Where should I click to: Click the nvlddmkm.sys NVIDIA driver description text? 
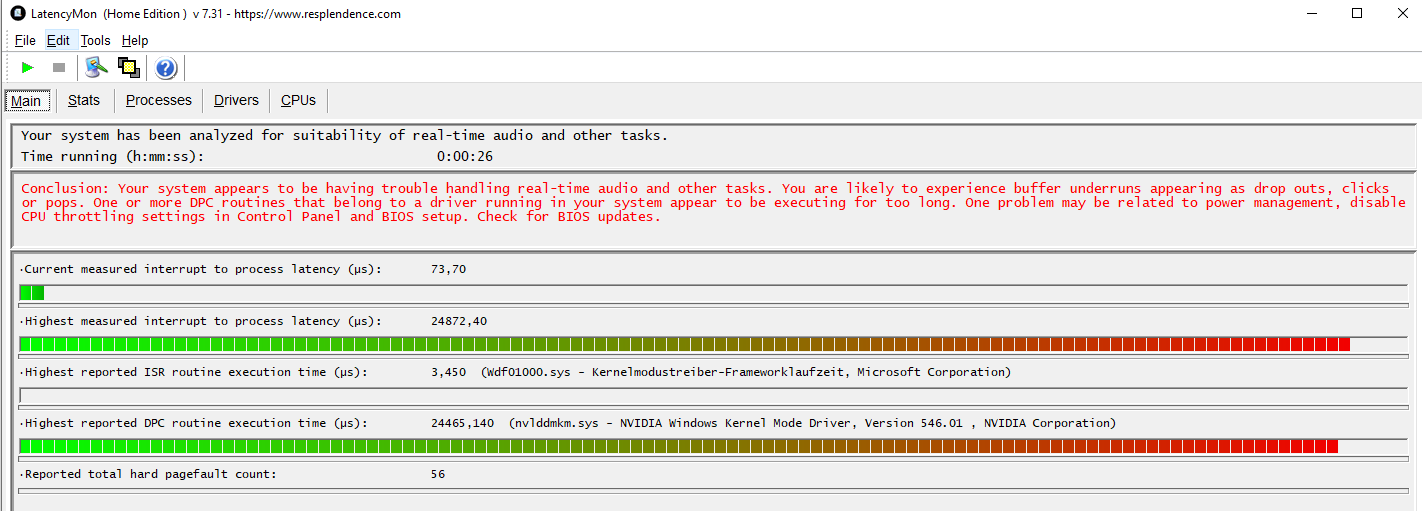[813, 423]
